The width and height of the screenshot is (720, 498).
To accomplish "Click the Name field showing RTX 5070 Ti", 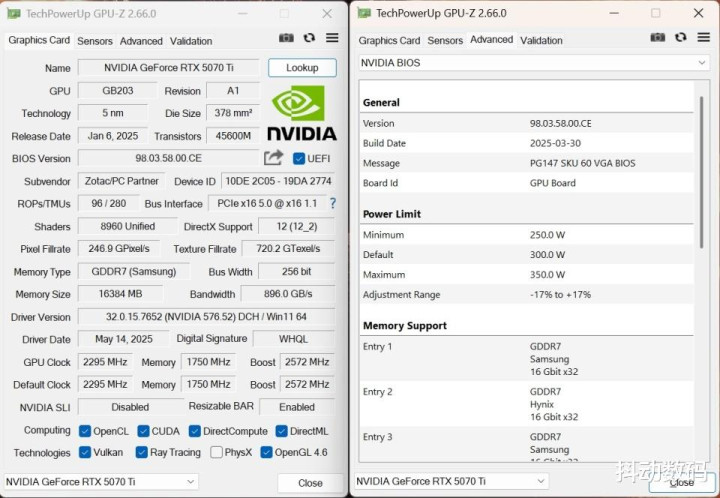I will click(169, 68).
